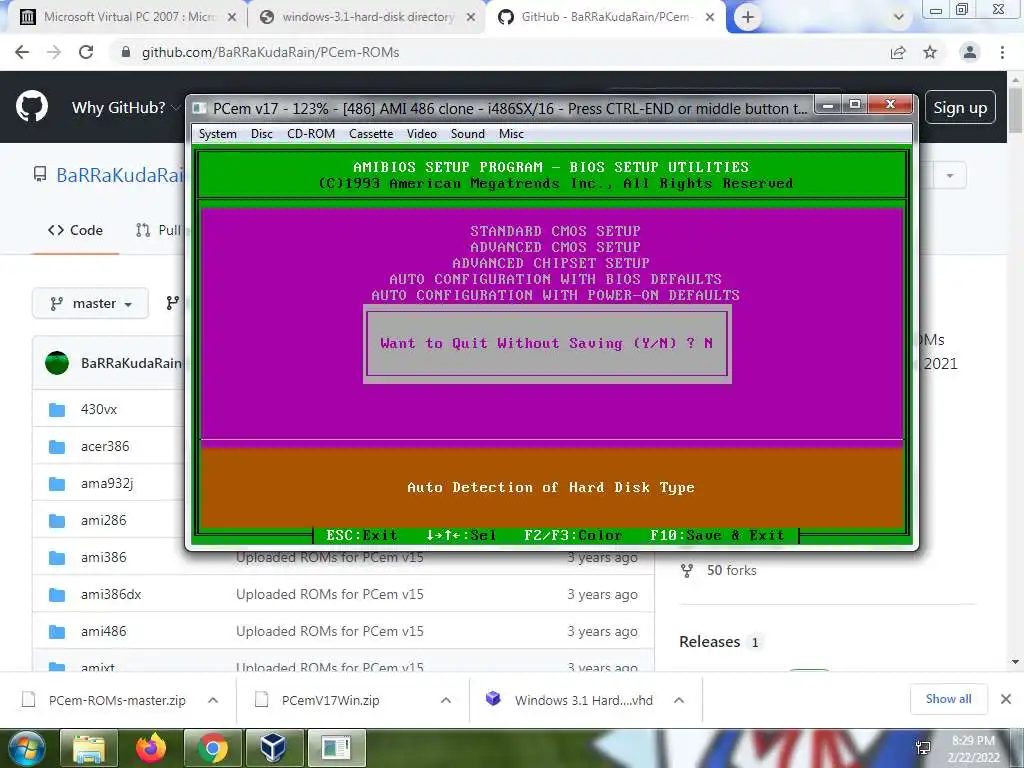1024x768 pixels.
Task: Click the address bar URL
Action: point(270,52)
